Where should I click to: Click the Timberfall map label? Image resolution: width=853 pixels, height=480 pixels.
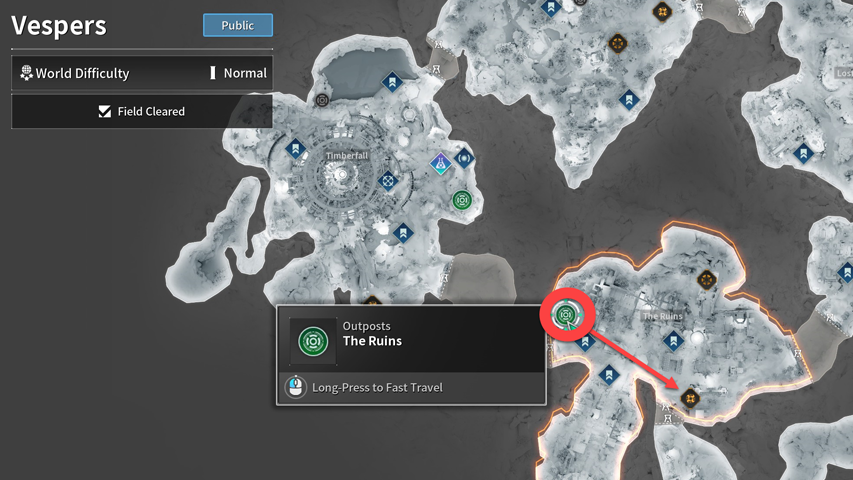[347, 156]
